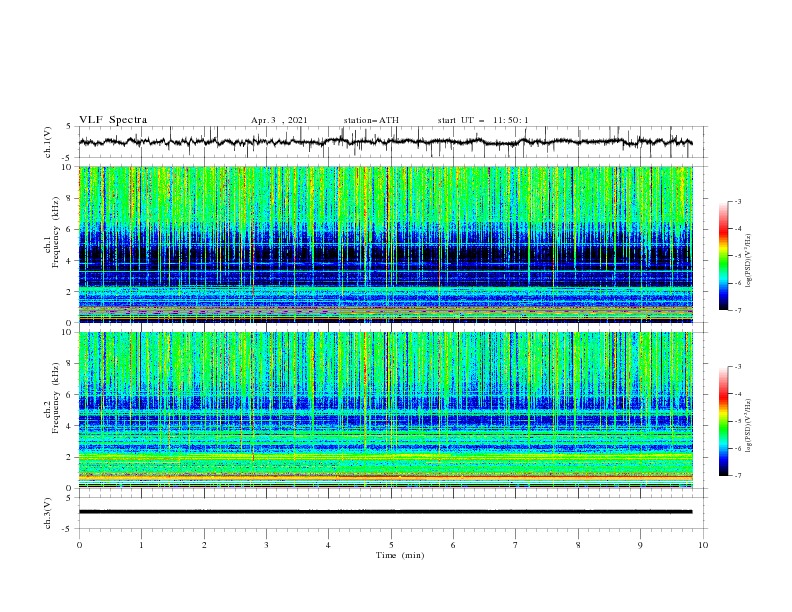Click time axis tick label '8'
Viewport: 792px width, 612px height.
578,545
